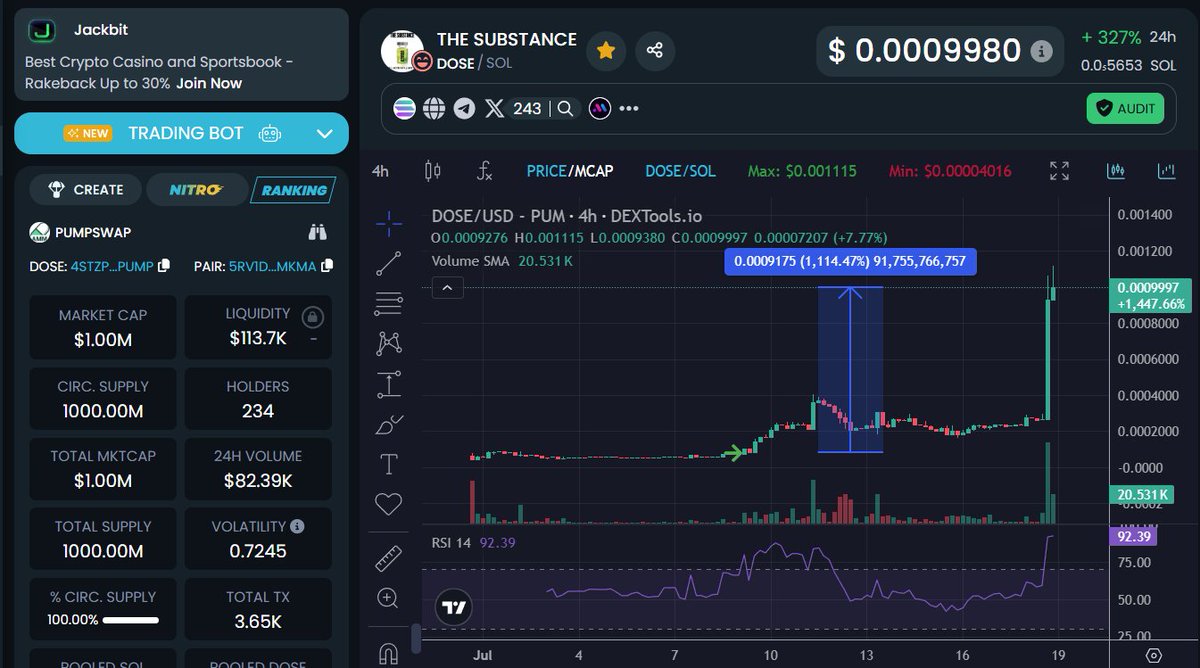Open the Solana explorer icon in the links bar
The width and height of the screenshot is (1200, 668).
[404, 109]
